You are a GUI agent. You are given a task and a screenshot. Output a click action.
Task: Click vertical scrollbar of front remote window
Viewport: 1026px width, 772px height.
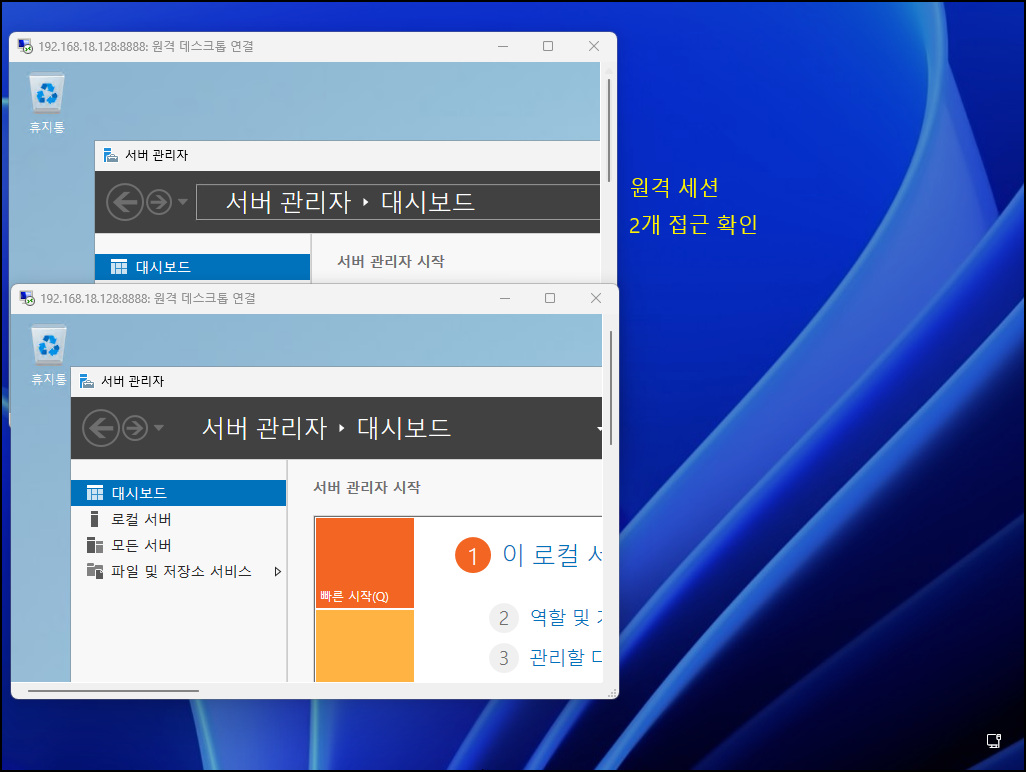click(x=610, y=387)
